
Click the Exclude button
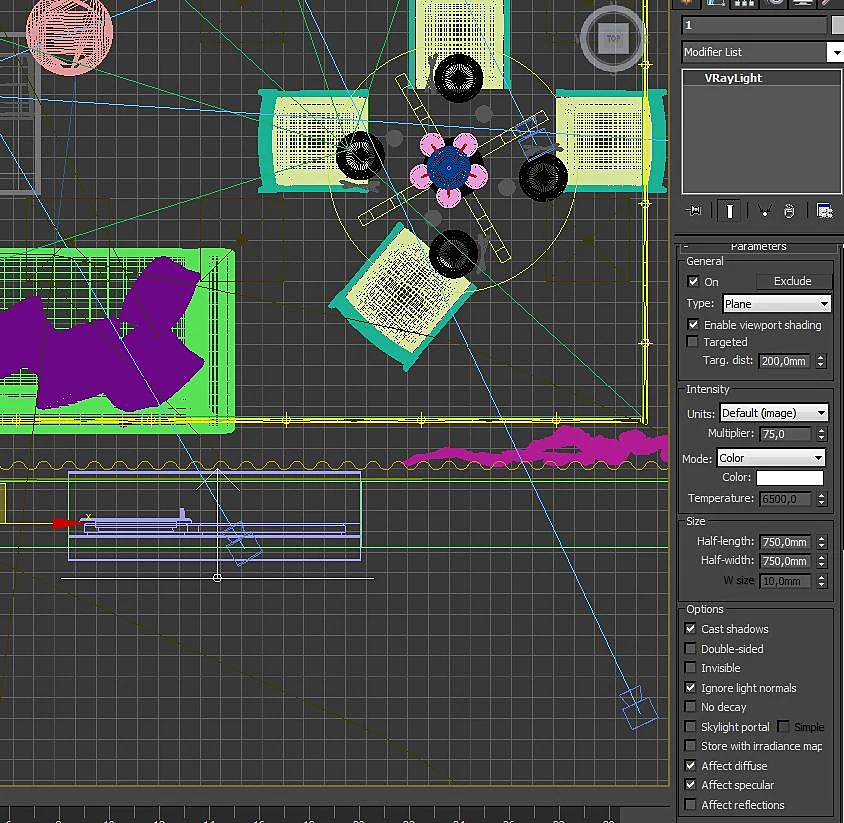coord(792,281)
